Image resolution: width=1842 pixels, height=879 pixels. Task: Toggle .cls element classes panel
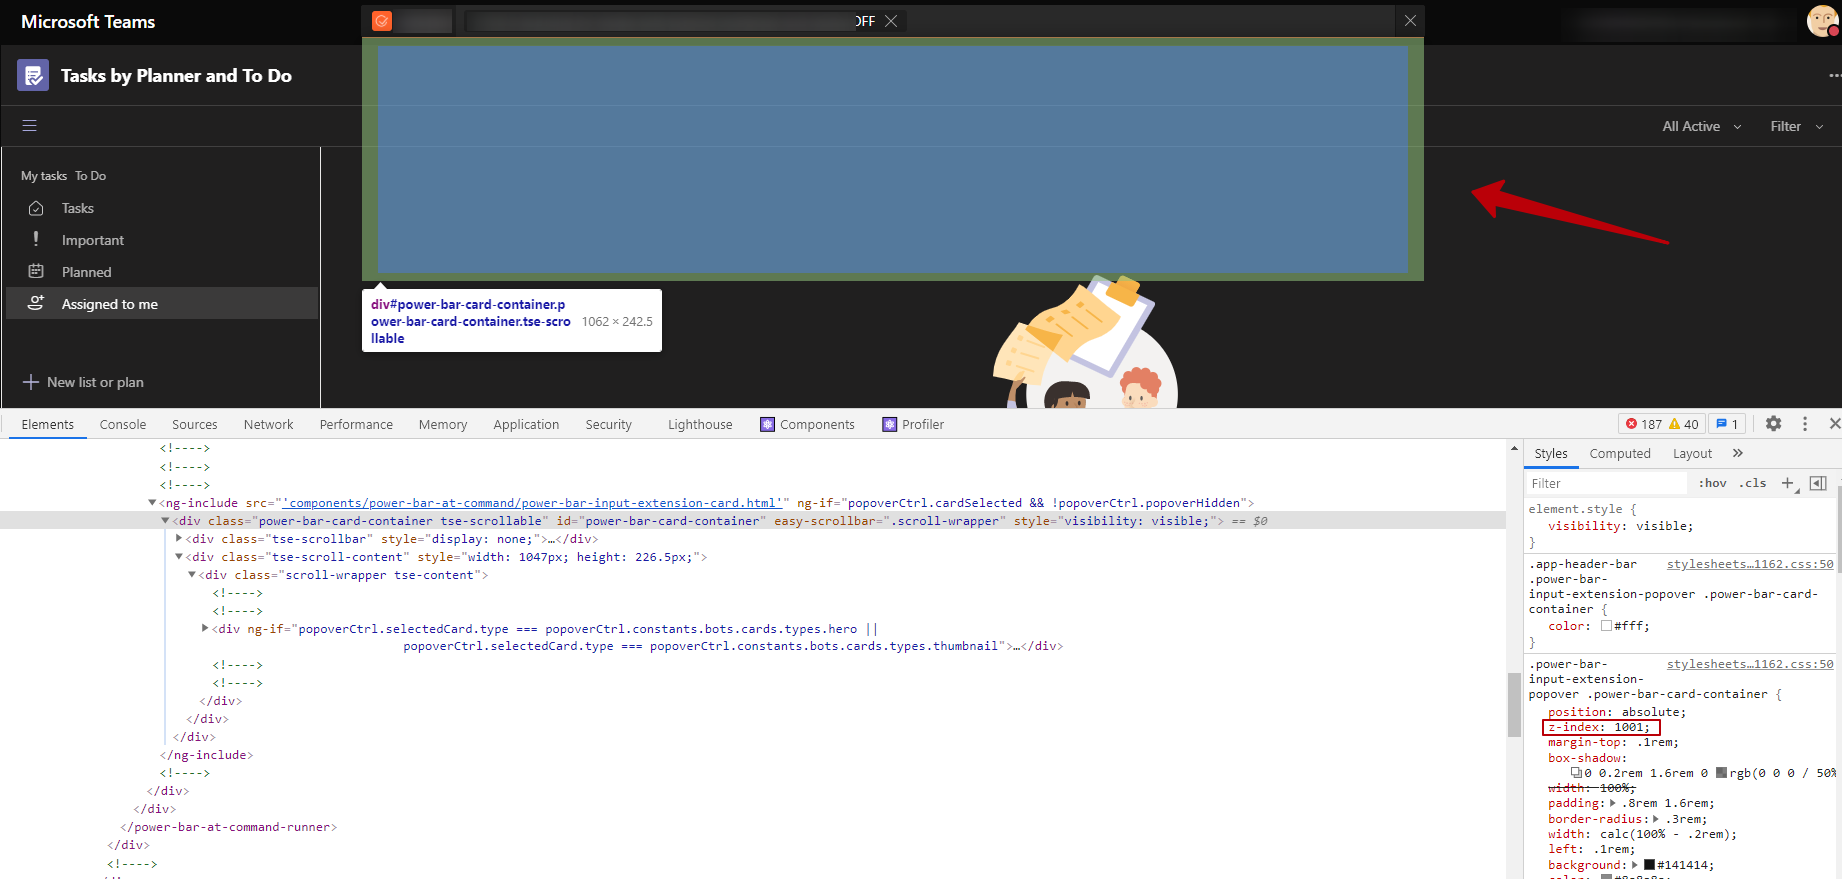1752,483
